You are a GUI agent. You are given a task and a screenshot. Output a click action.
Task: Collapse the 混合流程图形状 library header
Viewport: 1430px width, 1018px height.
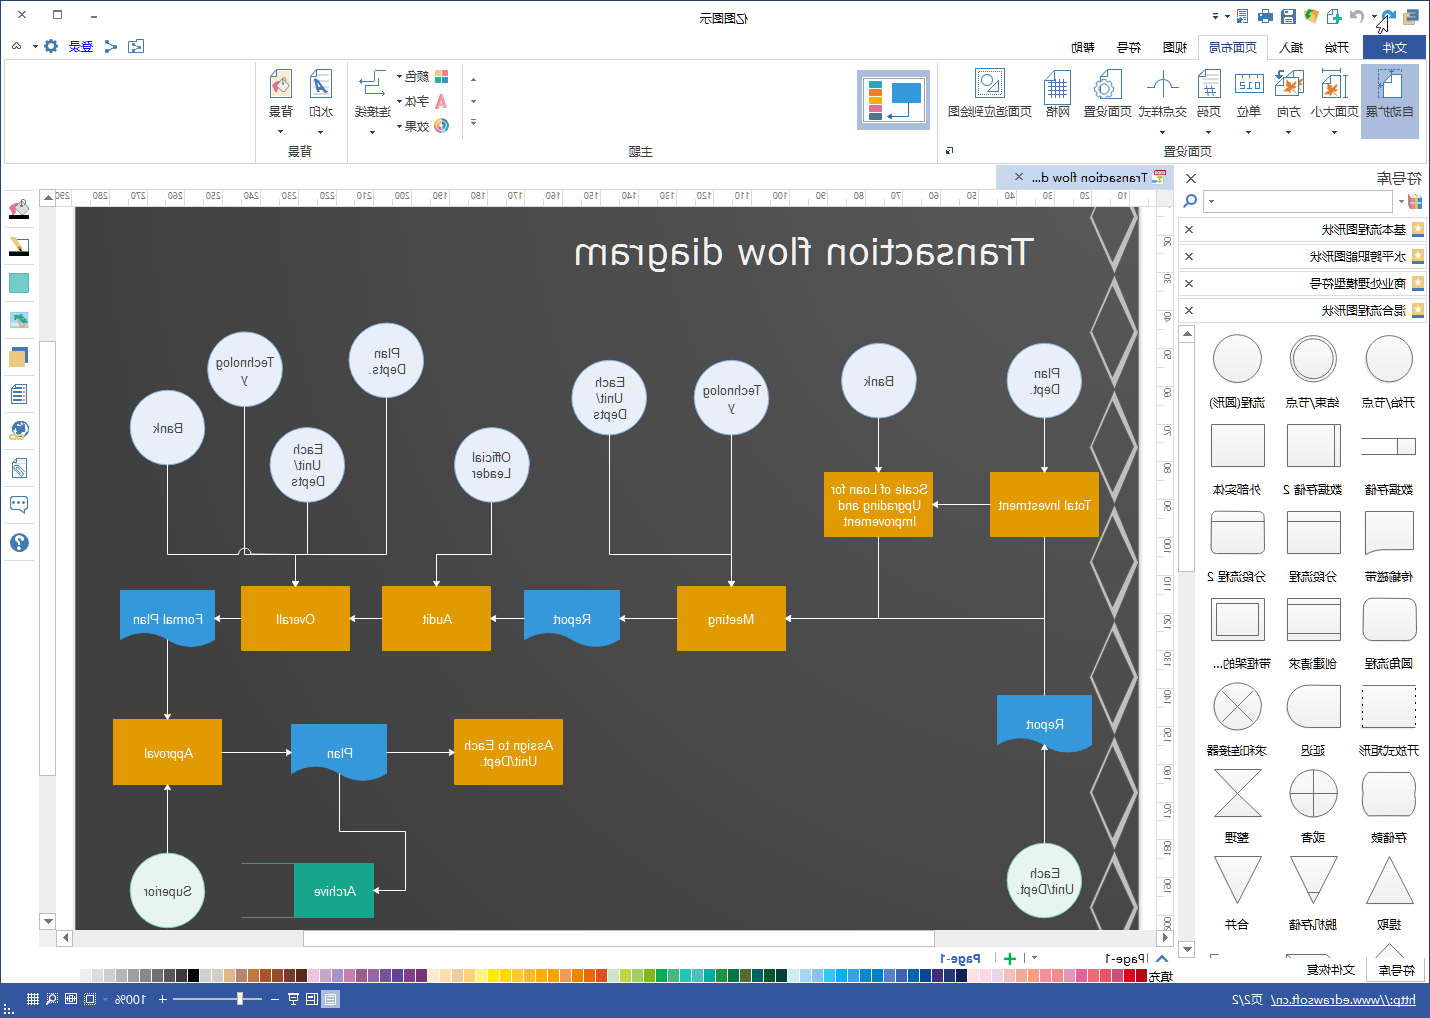click(x=1303, y=310)
